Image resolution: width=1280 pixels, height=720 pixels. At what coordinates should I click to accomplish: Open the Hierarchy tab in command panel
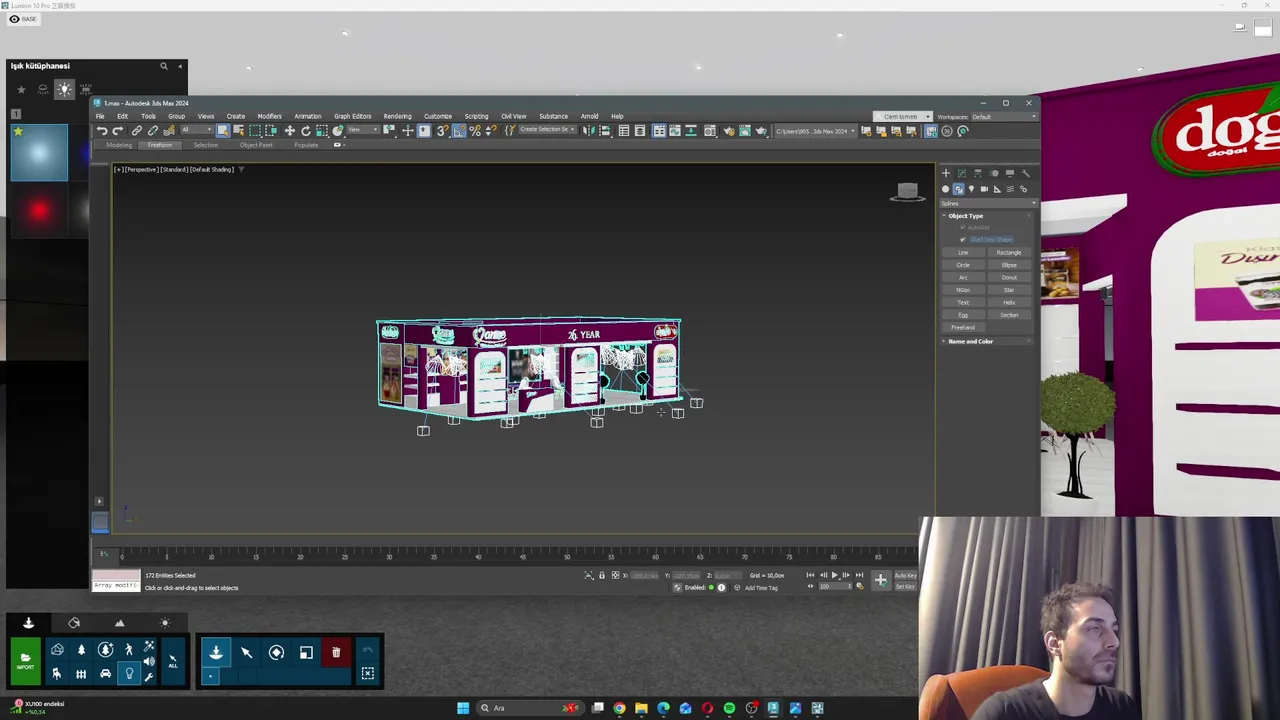[x=977, y=174]
